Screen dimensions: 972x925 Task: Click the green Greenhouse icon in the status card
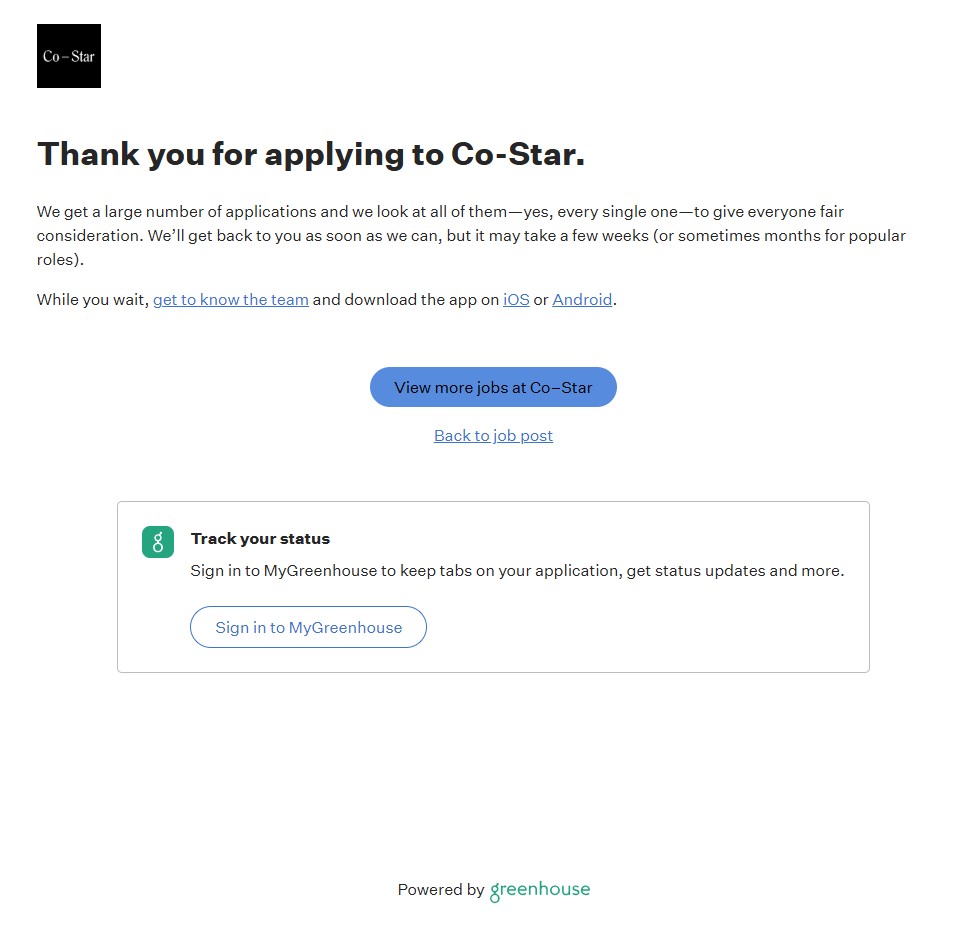[158, 542]
